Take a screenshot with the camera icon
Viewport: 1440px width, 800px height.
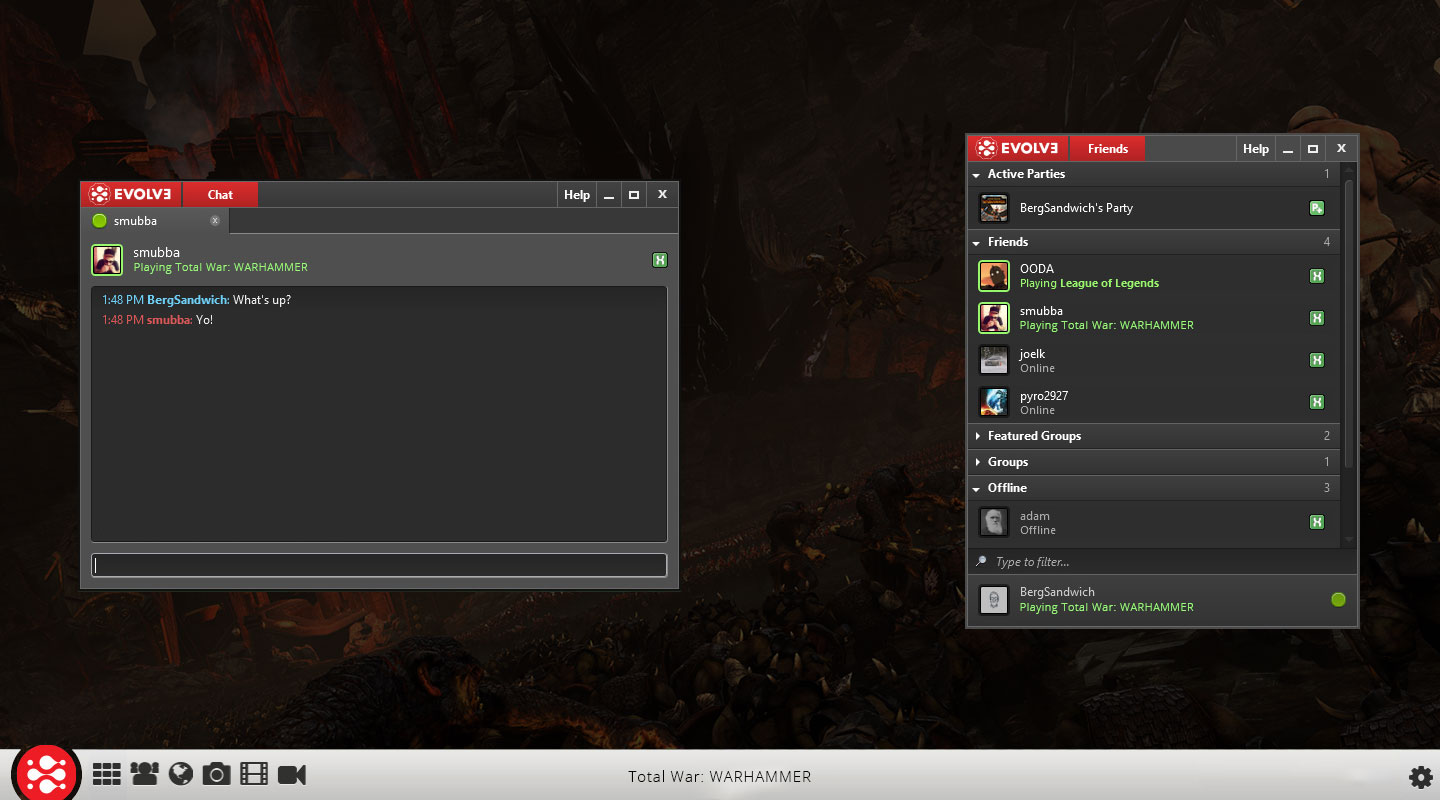coord(216,774)
